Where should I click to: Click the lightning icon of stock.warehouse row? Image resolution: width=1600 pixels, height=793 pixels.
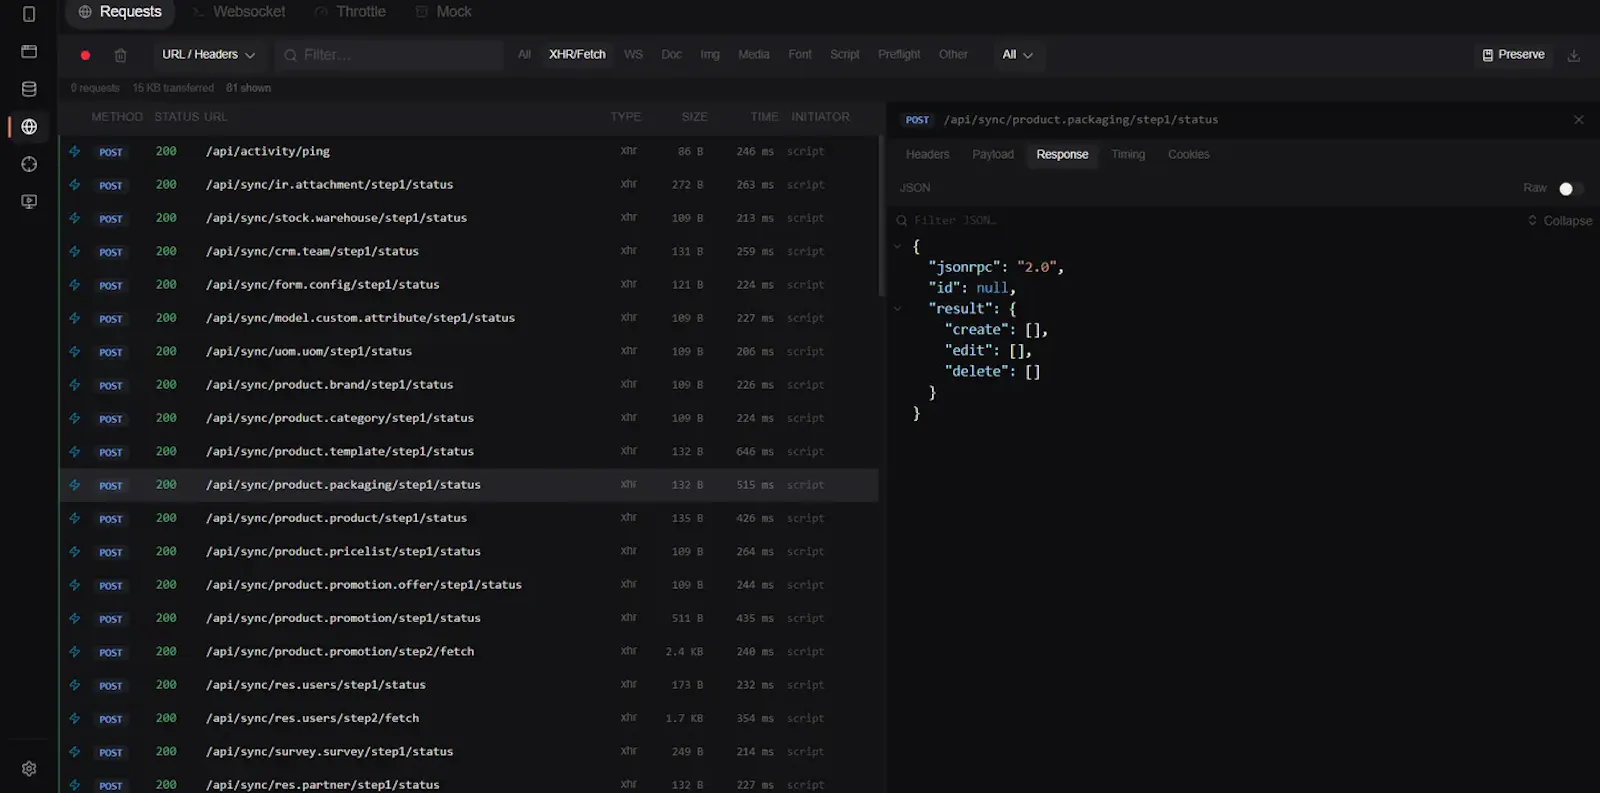(75, 218)
